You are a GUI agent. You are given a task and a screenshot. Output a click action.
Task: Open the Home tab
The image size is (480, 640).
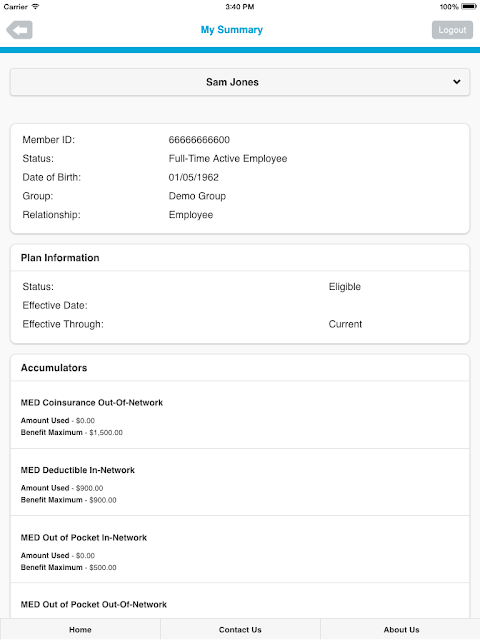point(80,629)
